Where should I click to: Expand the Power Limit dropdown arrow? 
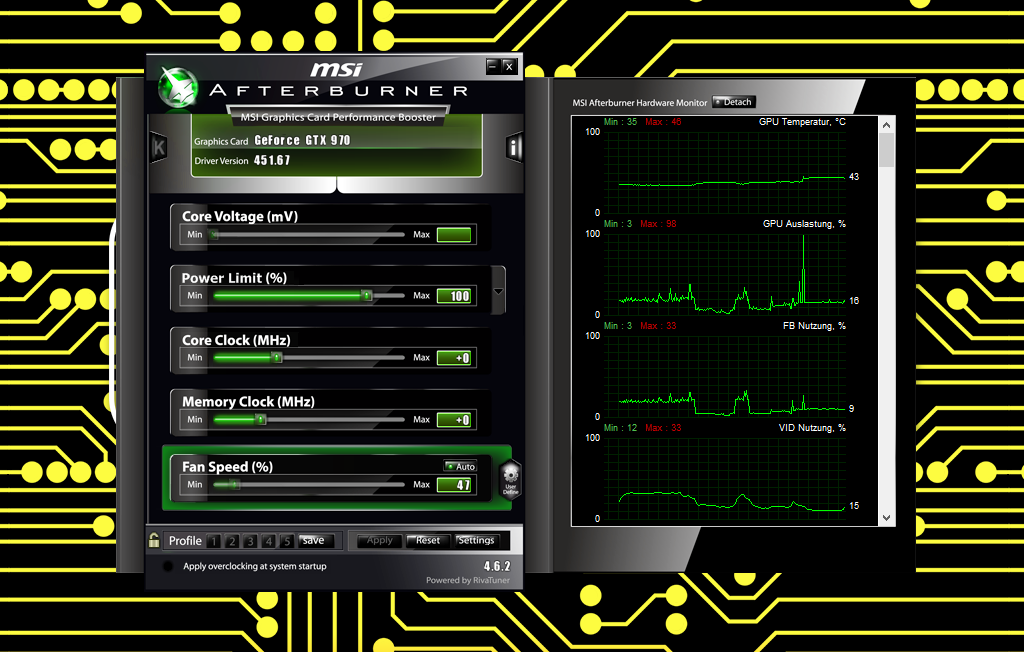click(x=498, y=291)
